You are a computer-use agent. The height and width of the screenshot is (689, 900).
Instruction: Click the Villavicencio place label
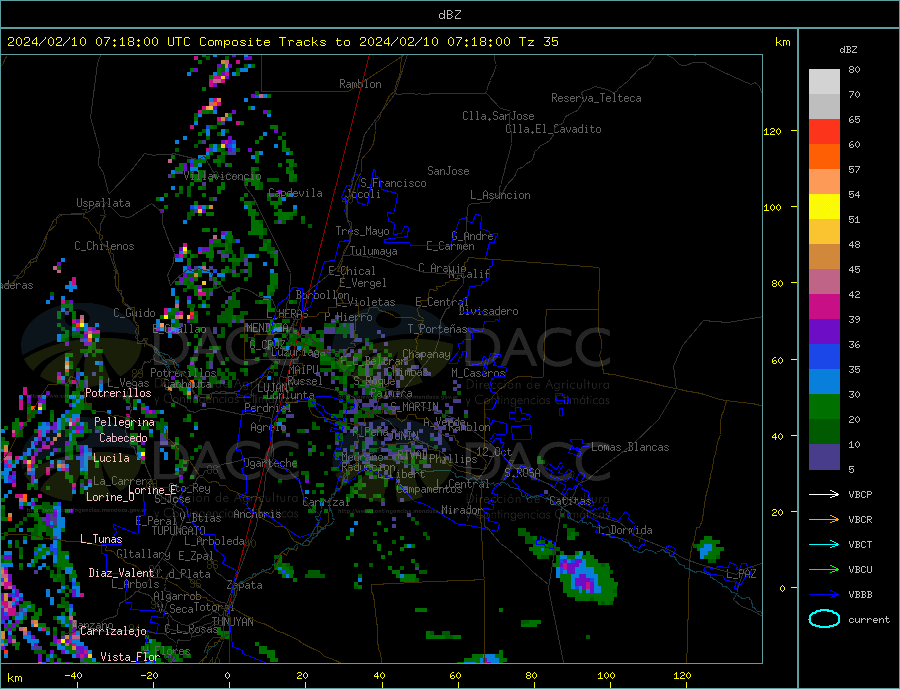click(x=223, y=176)
